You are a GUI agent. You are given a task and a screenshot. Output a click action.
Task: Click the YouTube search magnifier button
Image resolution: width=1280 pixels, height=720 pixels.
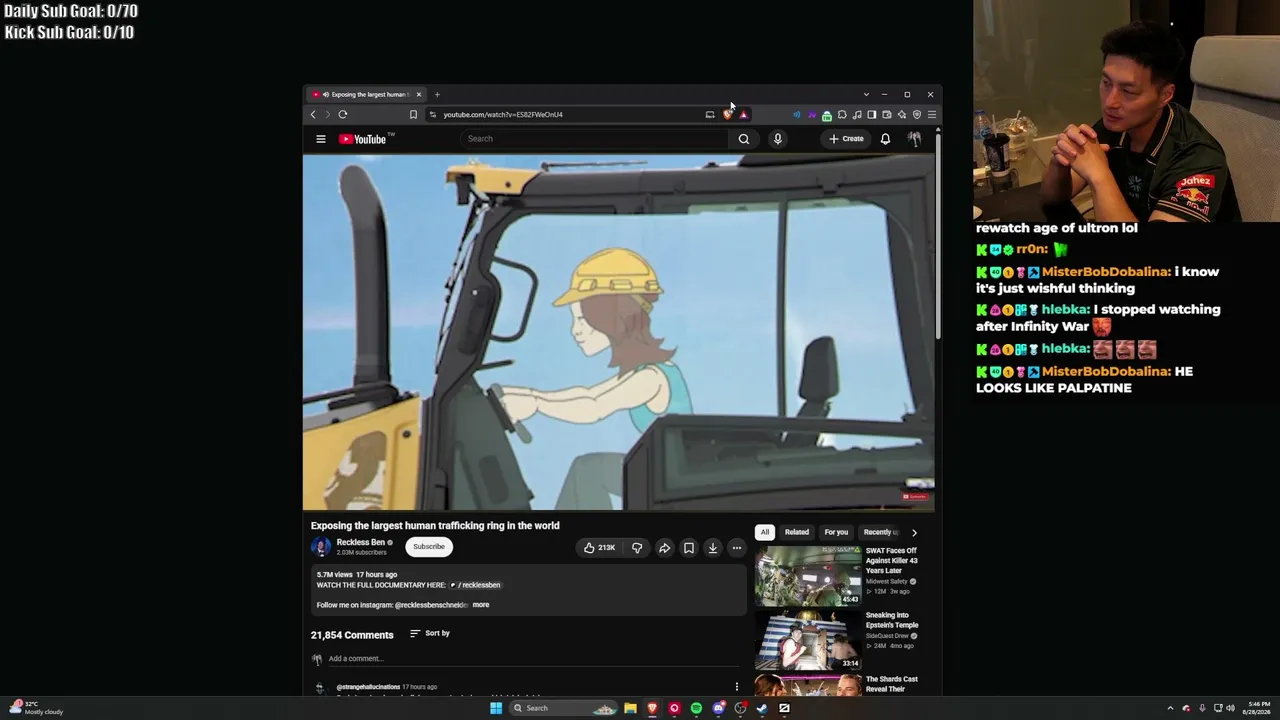(x=744, y=139)
